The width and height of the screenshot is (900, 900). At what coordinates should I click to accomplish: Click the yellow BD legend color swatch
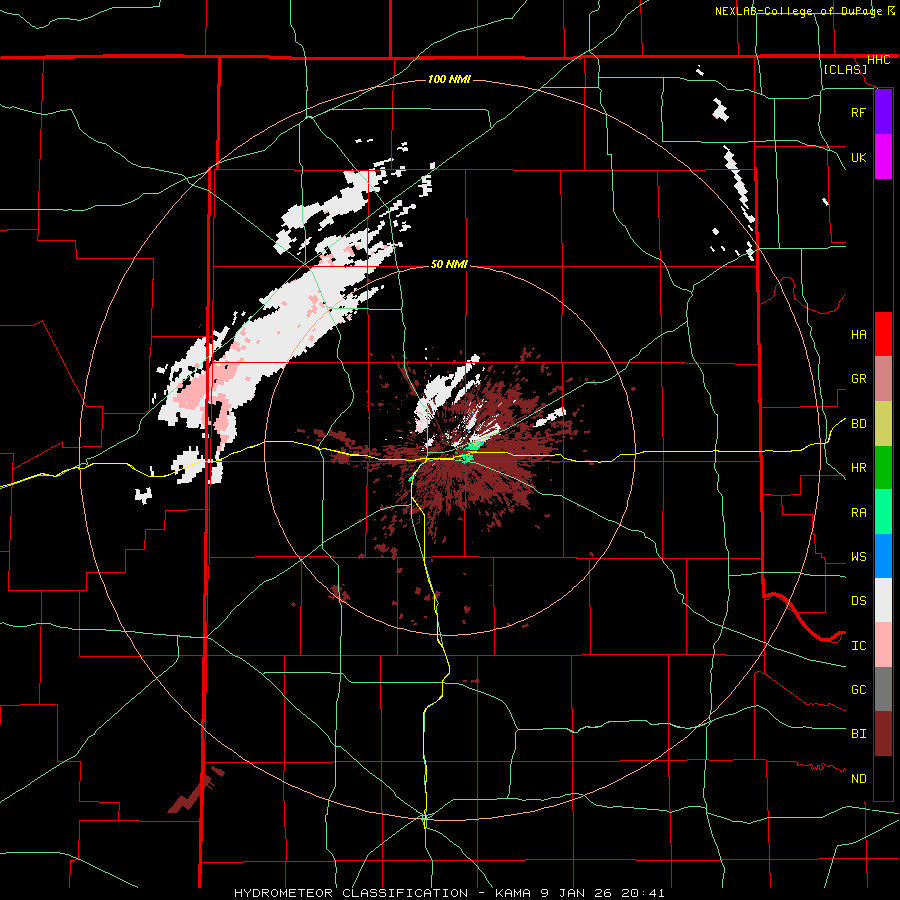pos(883,424)
